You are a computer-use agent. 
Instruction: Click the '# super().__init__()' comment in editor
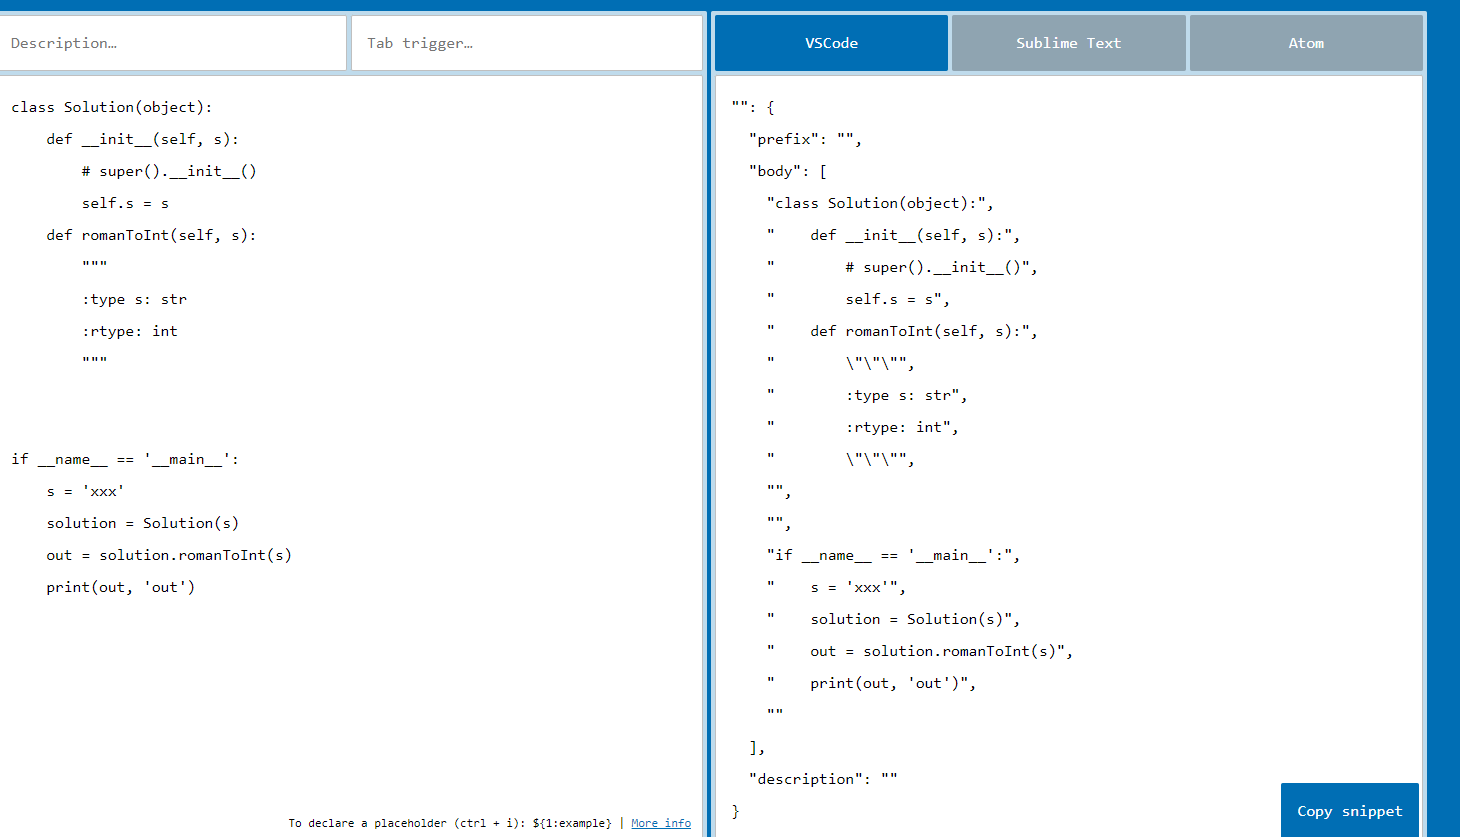coord(169,171)
